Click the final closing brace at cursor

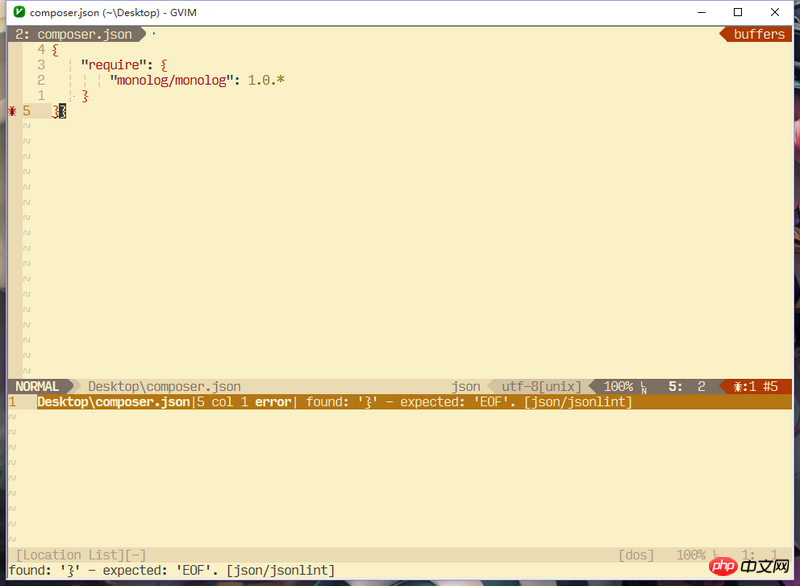click(62, 111)
